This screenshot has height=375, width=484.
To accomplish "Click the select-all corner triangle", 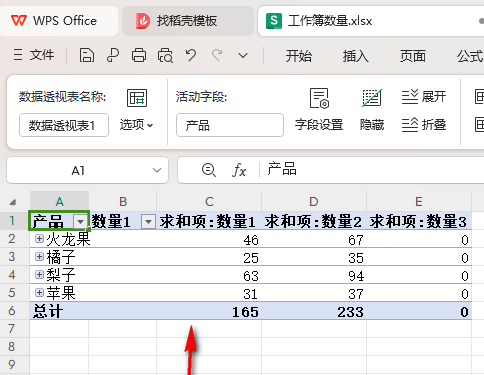I will 13,202.
